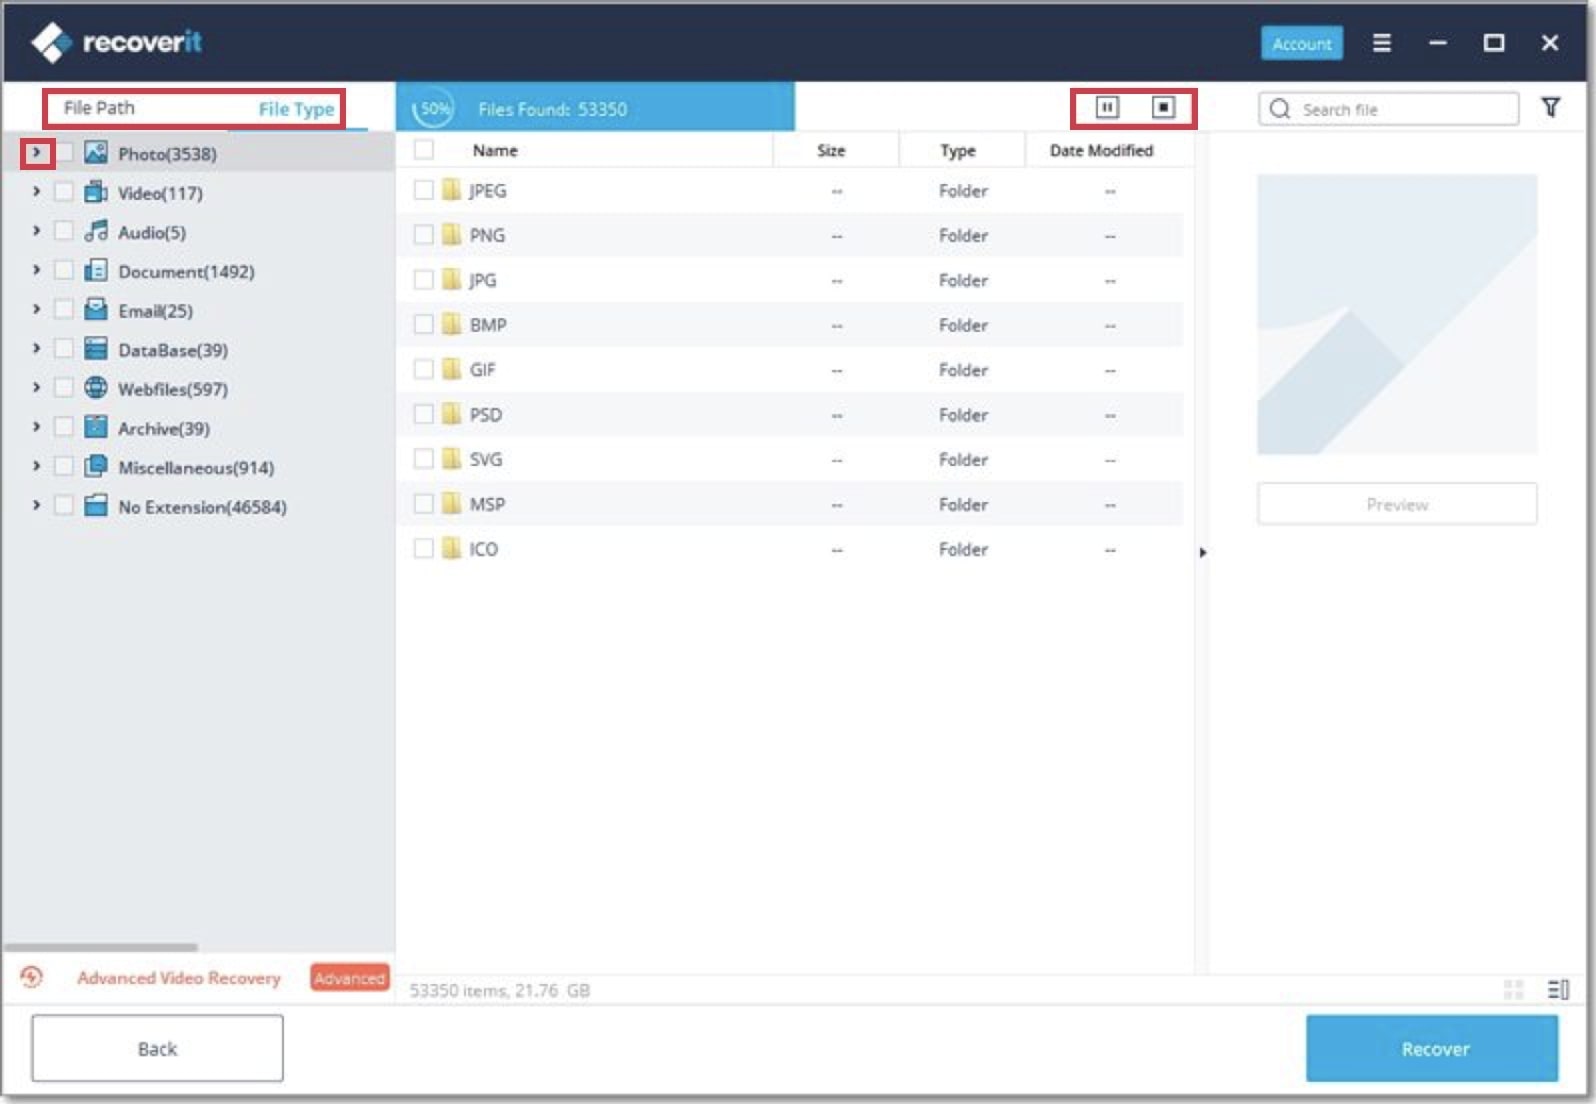Open the filter funnel icon
Image resolution: width=1596 pixels, height=1104 pixels.
point(1550,108)
